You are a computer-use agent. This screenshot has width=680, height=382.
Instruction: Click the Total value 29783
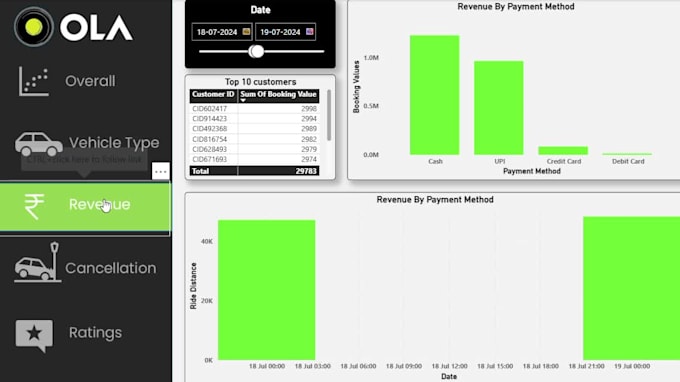306,171
